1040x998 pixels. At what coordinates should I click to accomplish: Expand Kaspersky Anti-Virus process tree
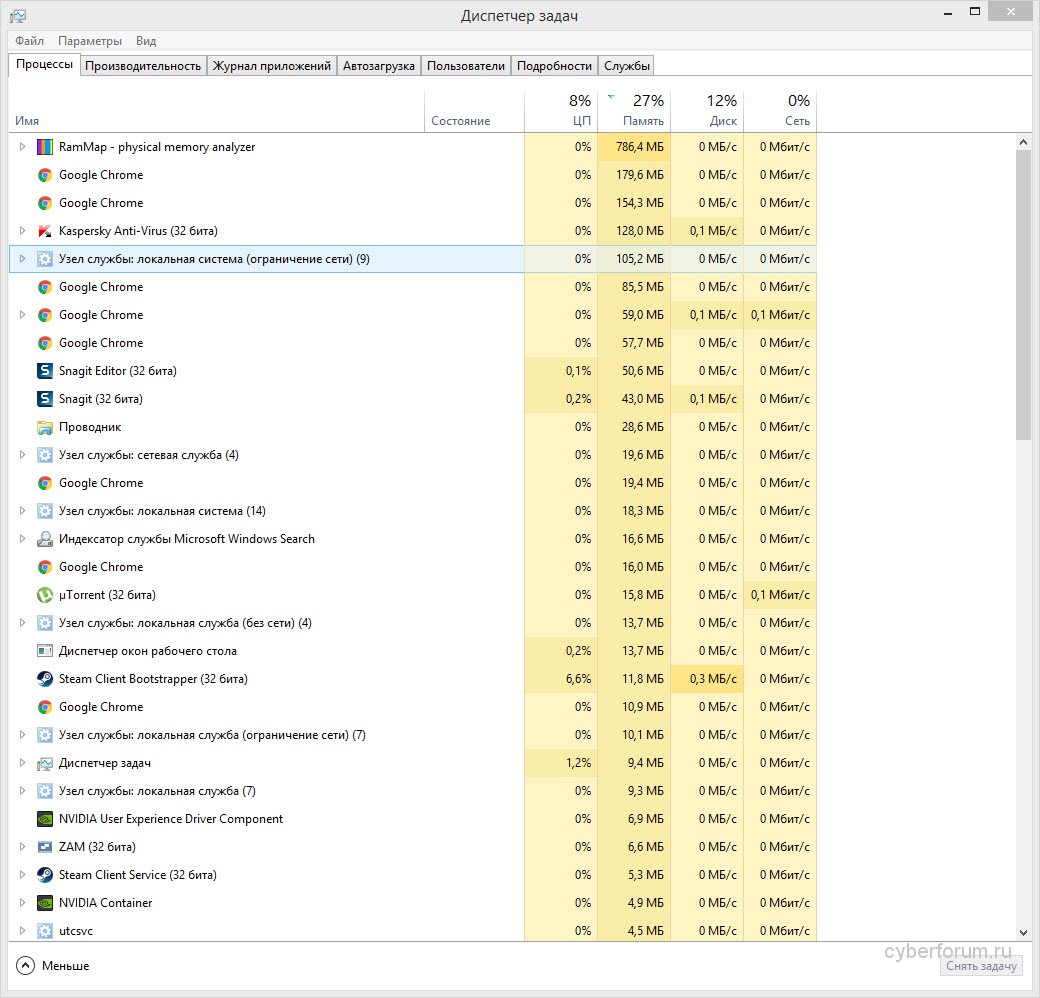pos(23,231)
